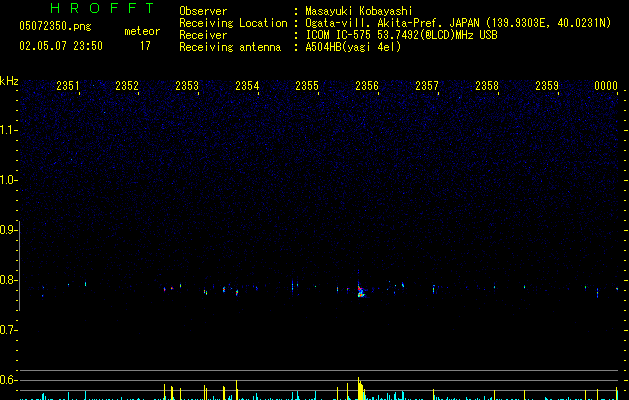
Task: Click the bright meteor echo near 2356
Action: [x=361, y=291]
